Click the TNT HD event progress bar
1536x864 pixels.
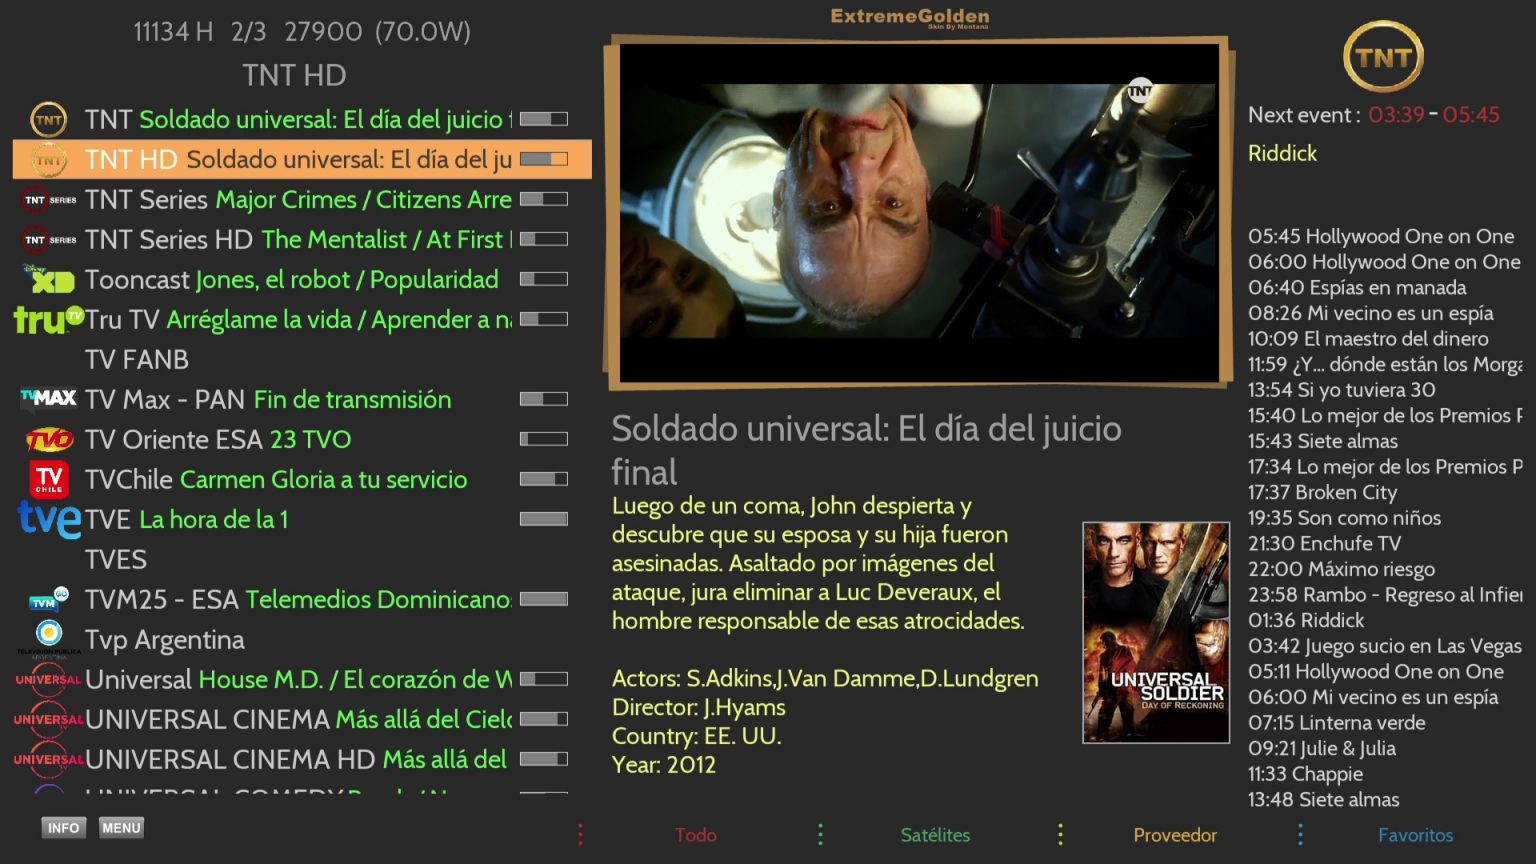point(544,159)
